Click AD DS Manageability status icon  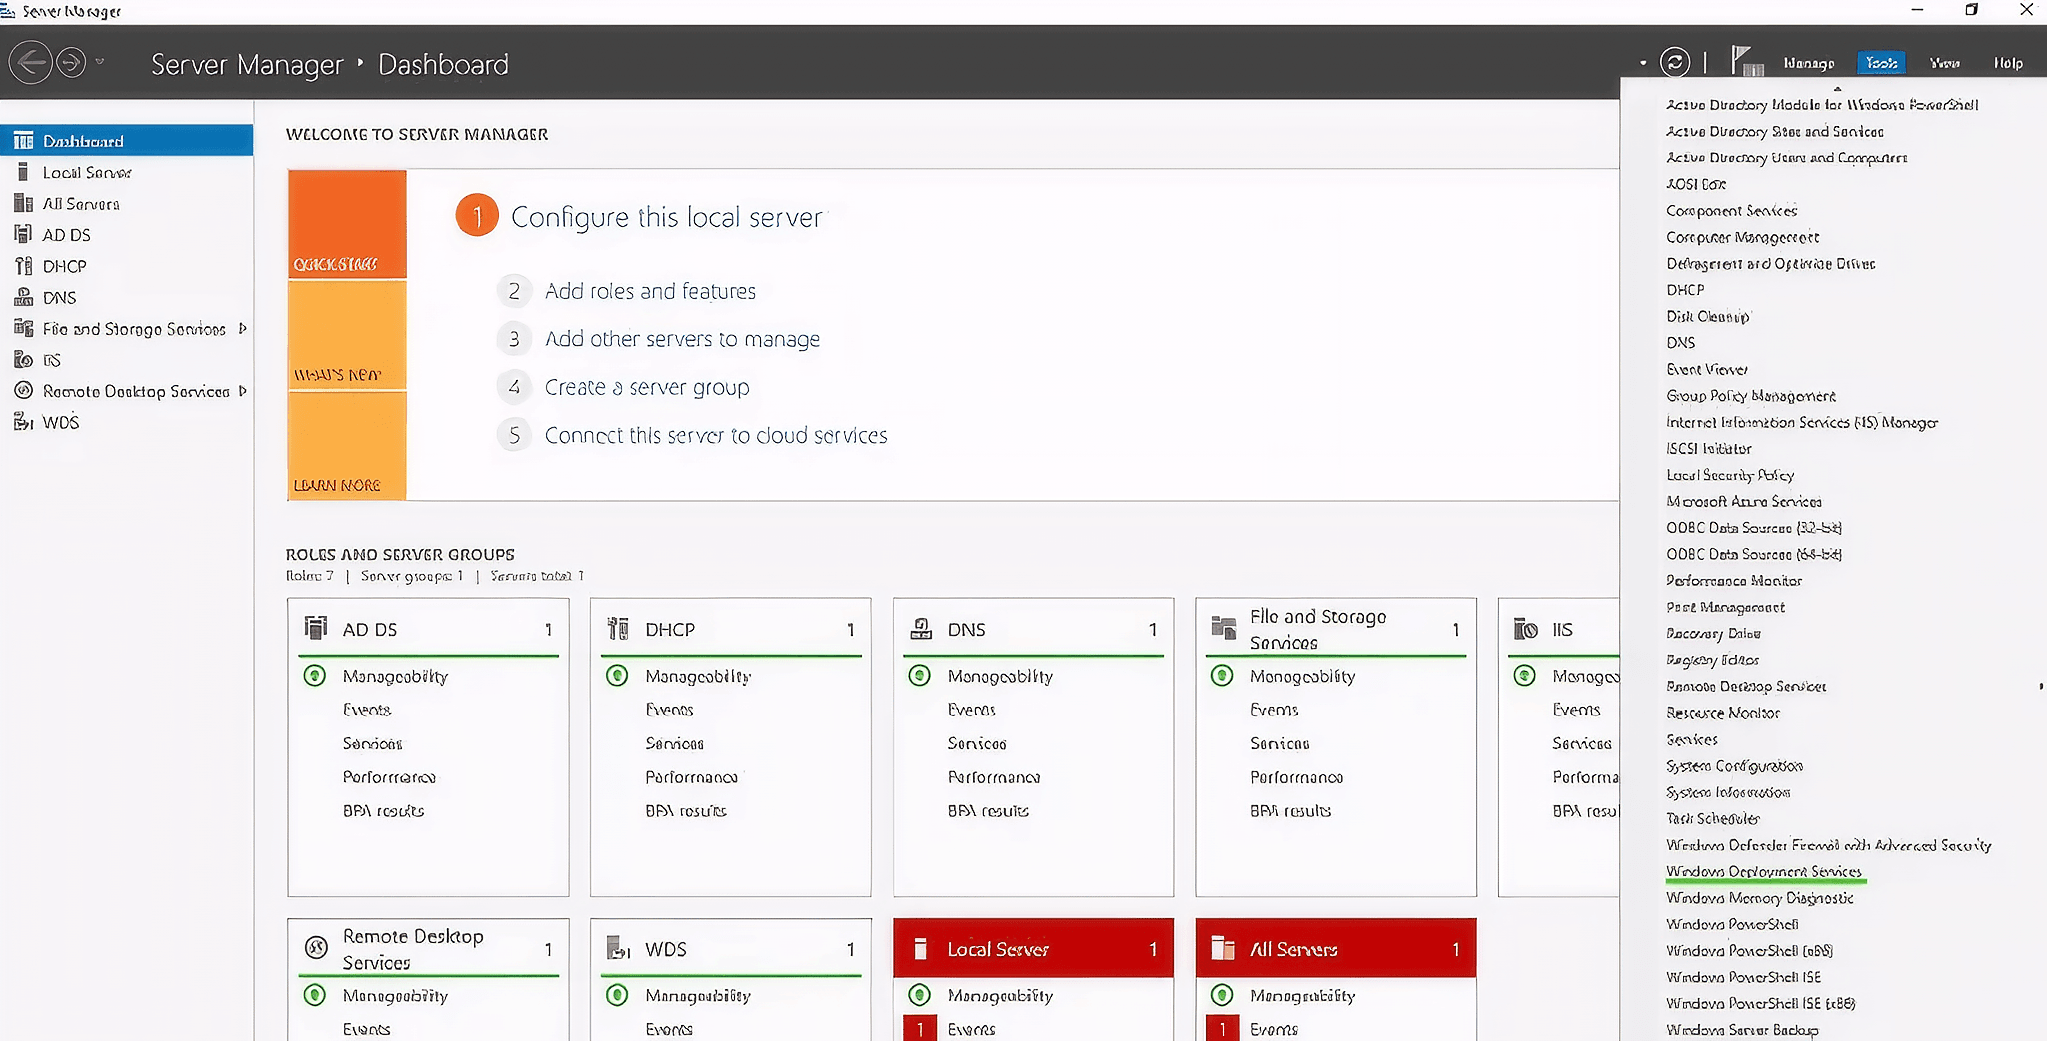tap(315, 676)
